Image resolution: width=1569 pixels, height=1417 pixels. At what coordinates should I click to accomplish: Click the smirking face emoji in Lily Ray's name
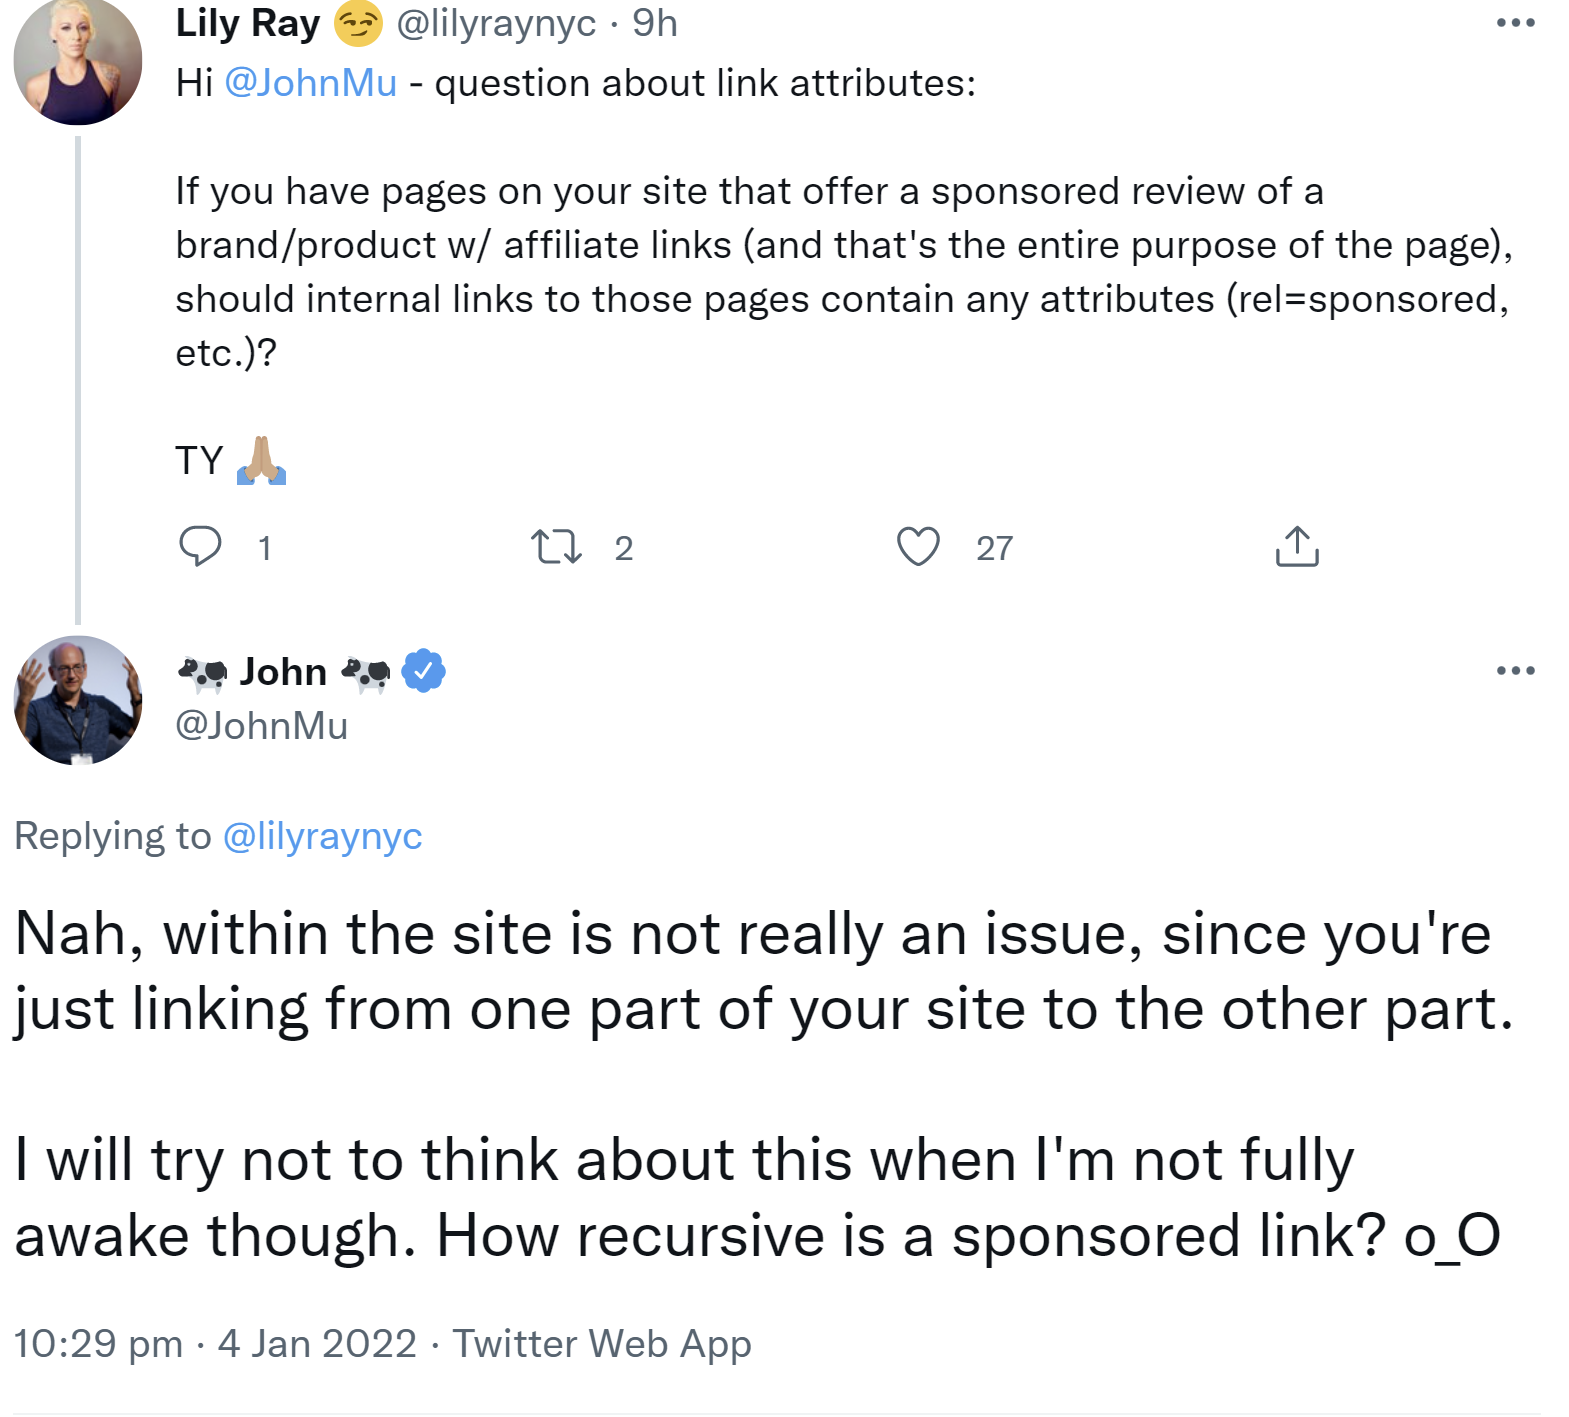[x=358, y=22]
